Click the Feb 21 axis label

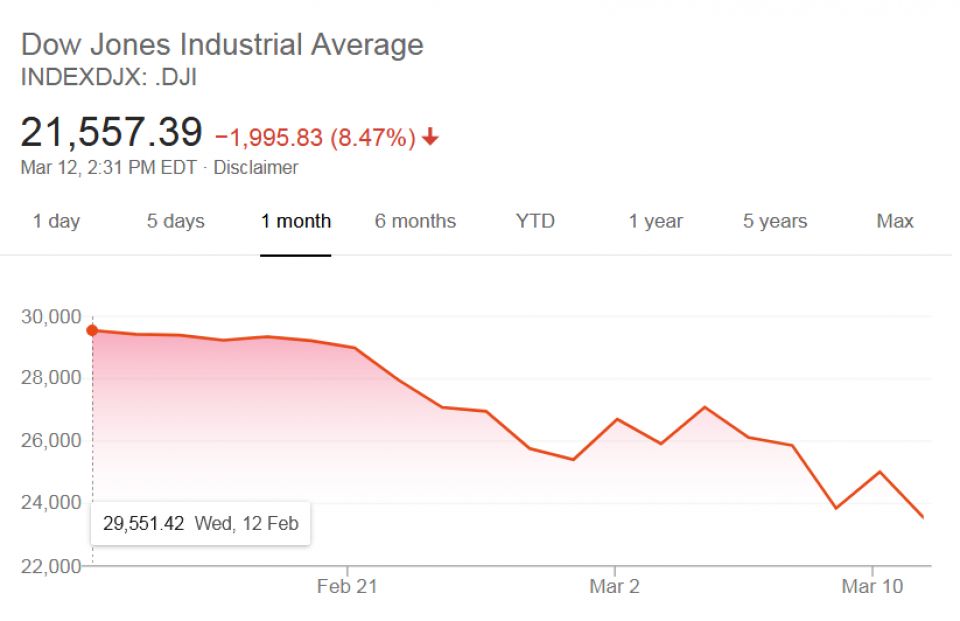[x=347, y=587]
